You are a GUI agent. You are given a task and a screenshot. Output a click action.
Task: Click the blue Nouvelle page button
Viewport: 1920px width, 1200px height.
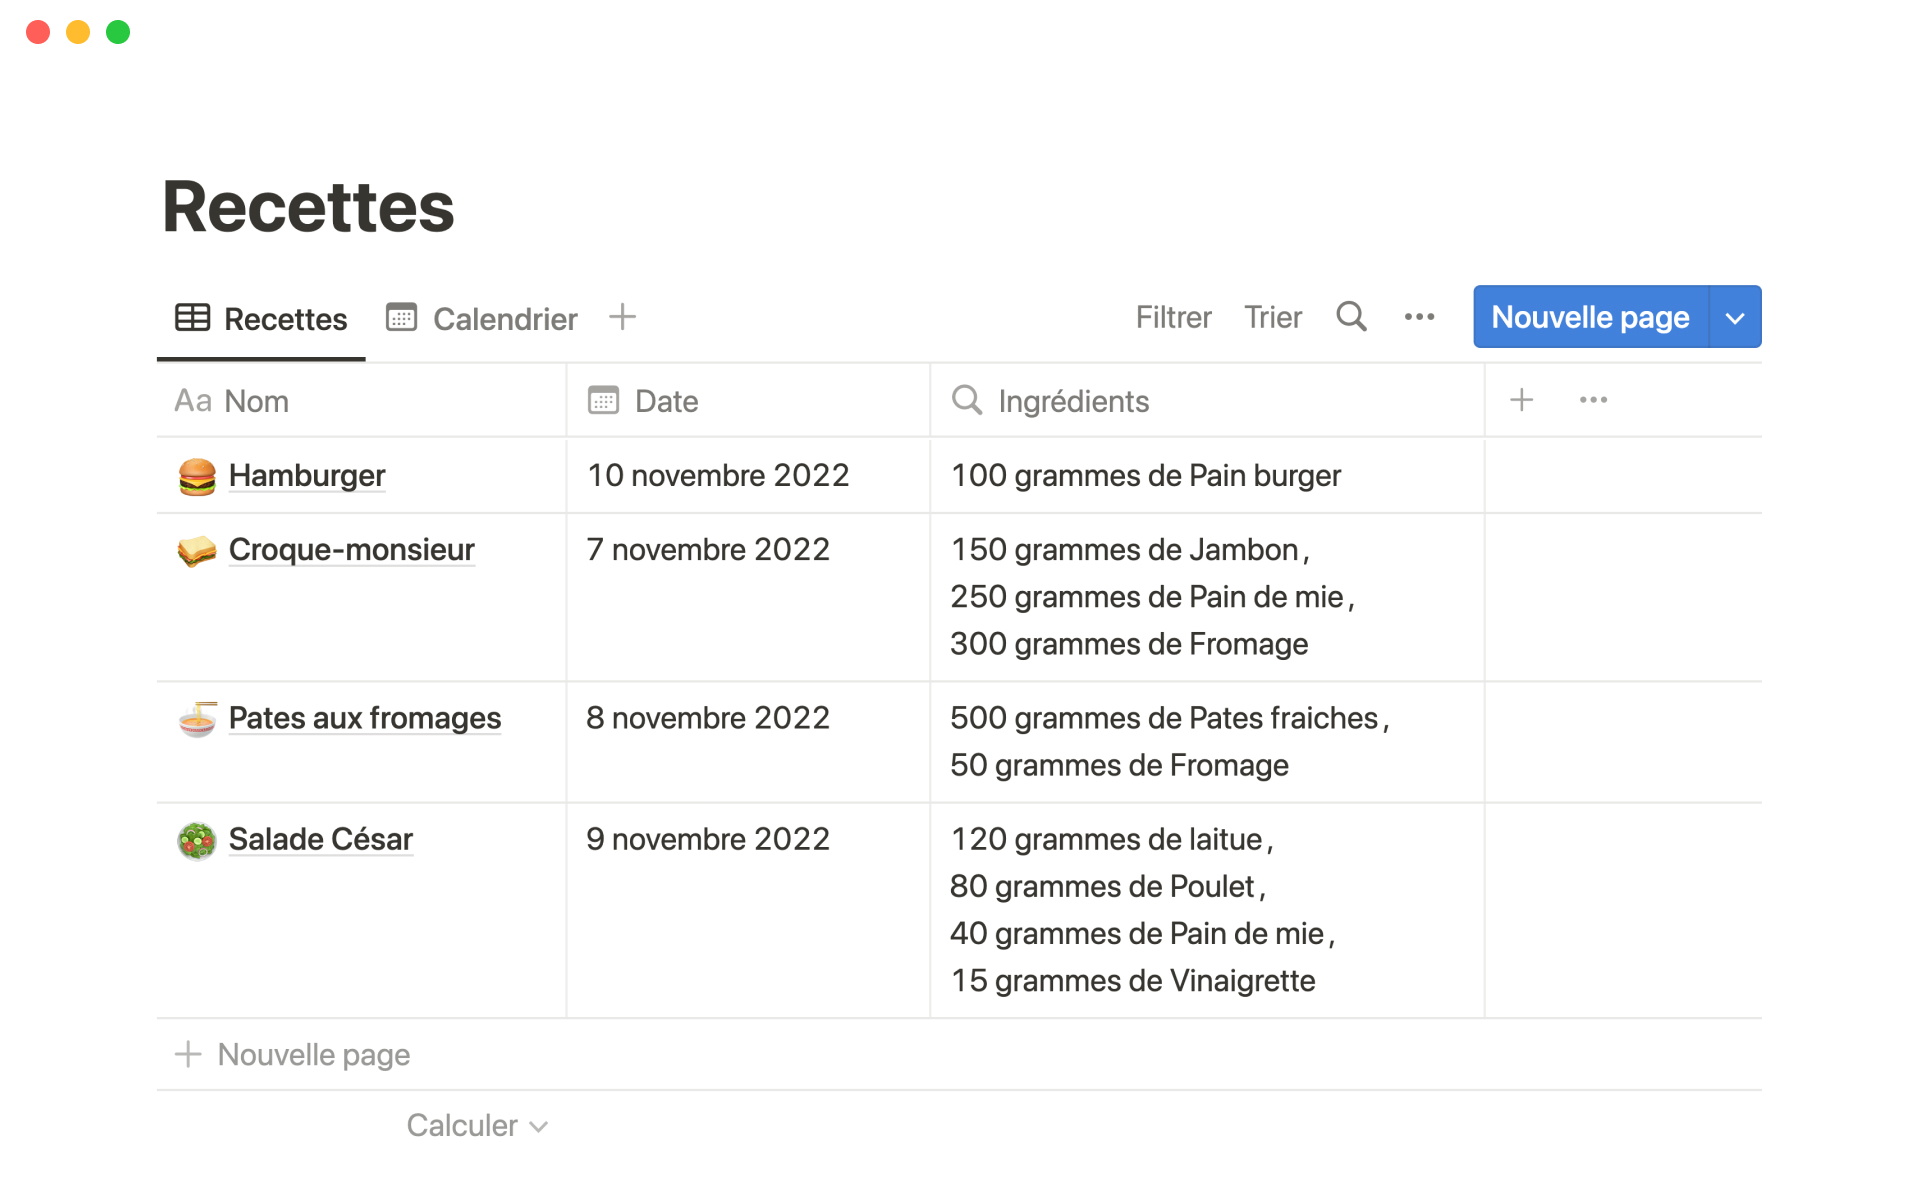(1590, 318)
